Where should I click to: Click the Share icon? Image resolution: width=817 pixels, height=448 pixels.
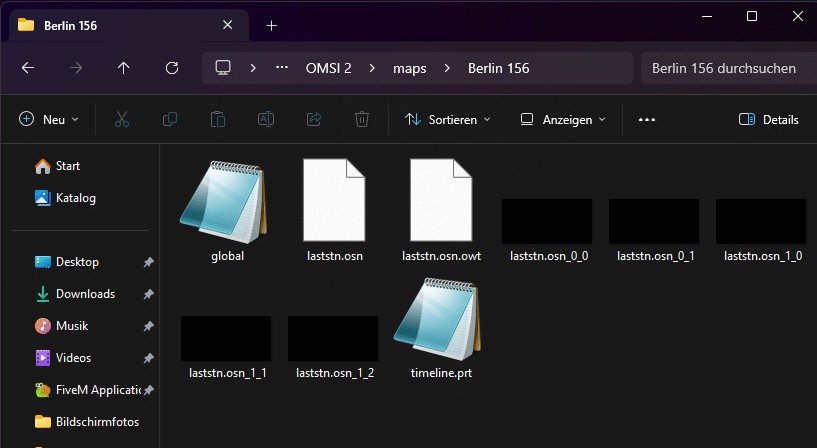[314, 119]
